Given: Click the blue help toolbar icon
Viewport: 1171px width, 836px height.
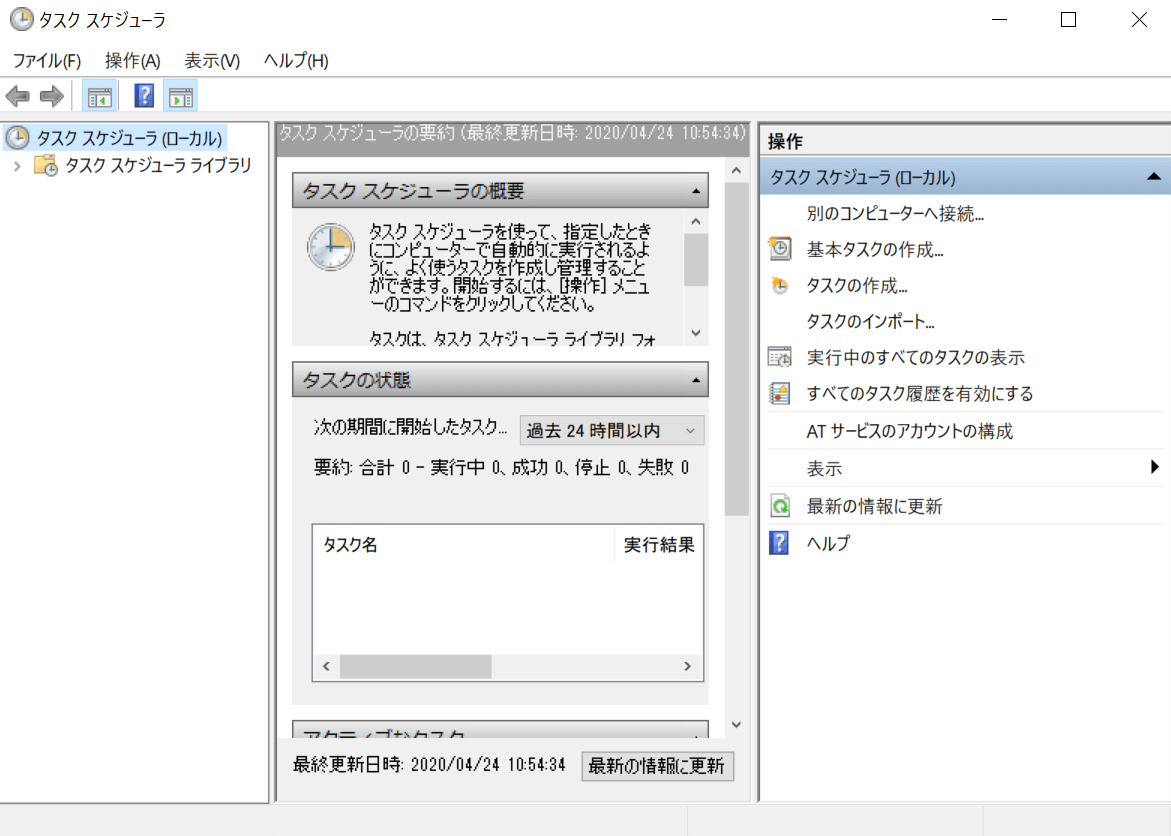Looking at the screenshot, I should pyautogui.click(x=144, y=96).
